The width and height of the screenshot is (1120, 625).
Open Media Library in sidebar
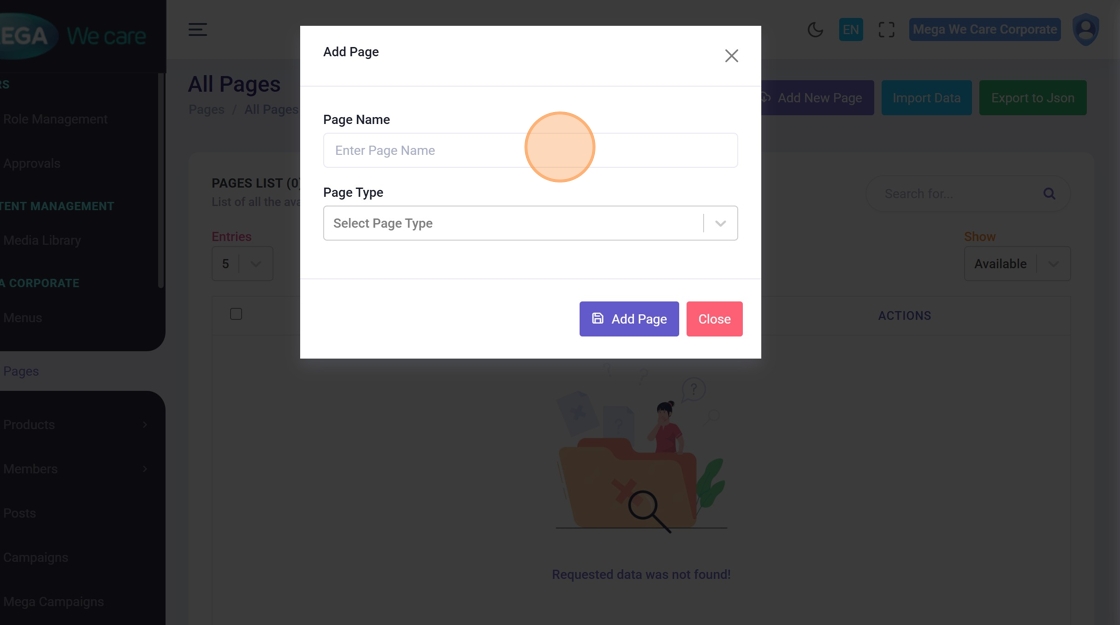click(x=42, y=241)
